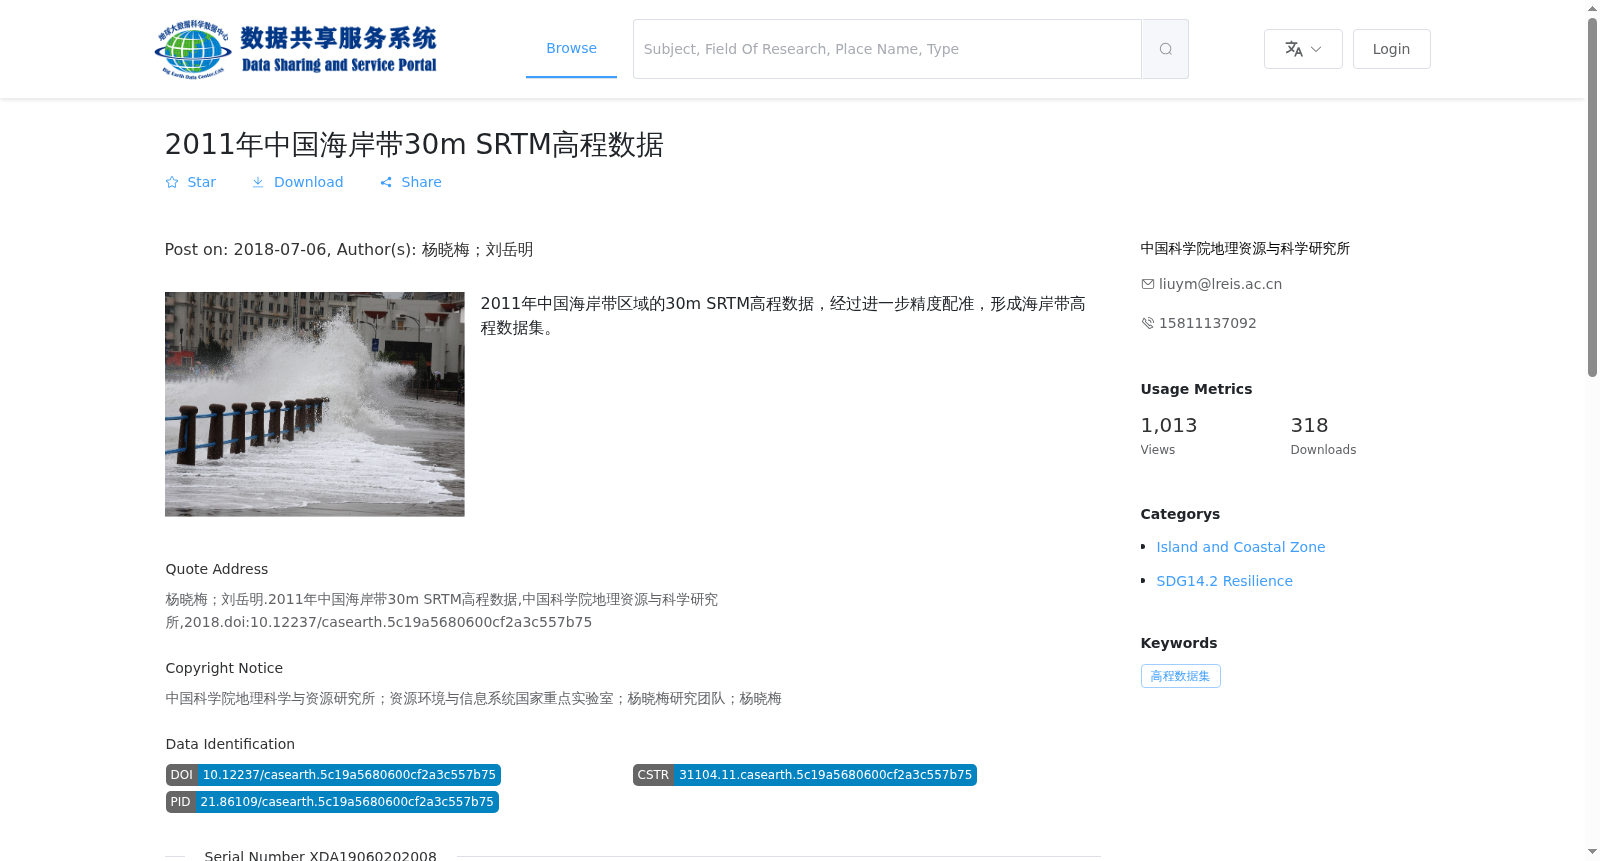Click the Quote Address citation text
Screen dimensions: 1600x861
[441, 611]
